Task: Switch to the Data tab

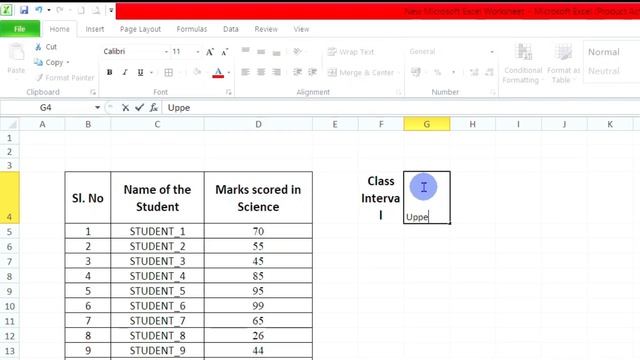Action: (231, 29)
